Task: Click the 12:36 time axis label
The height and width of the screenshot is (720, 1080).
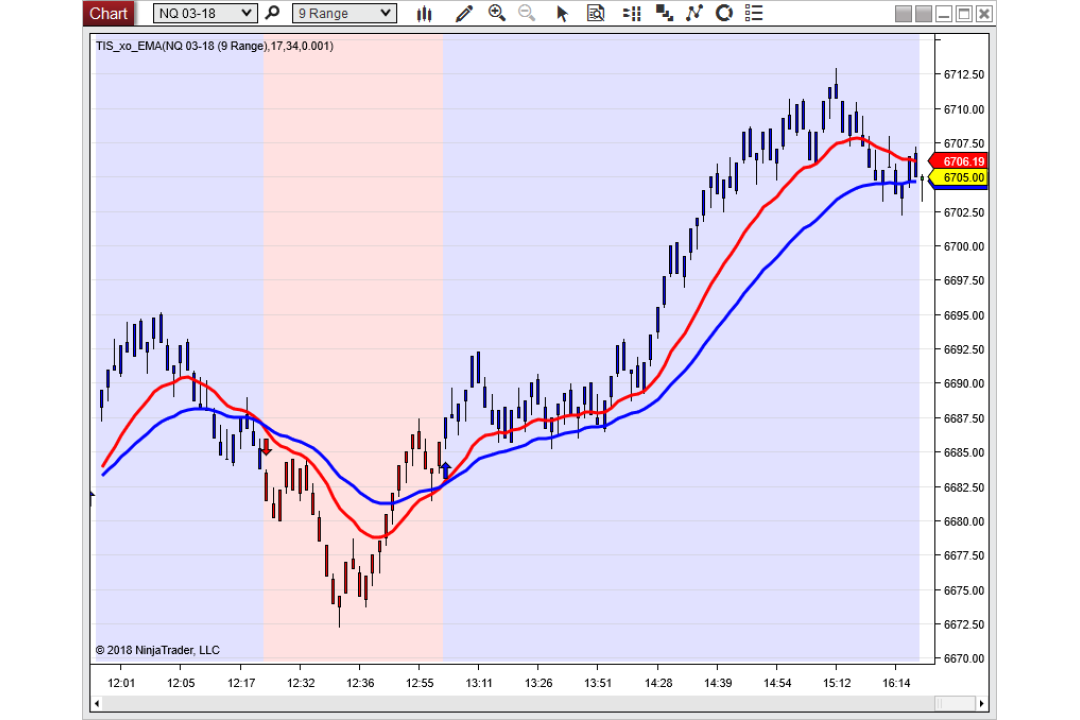Action: (x=360, y=683)
